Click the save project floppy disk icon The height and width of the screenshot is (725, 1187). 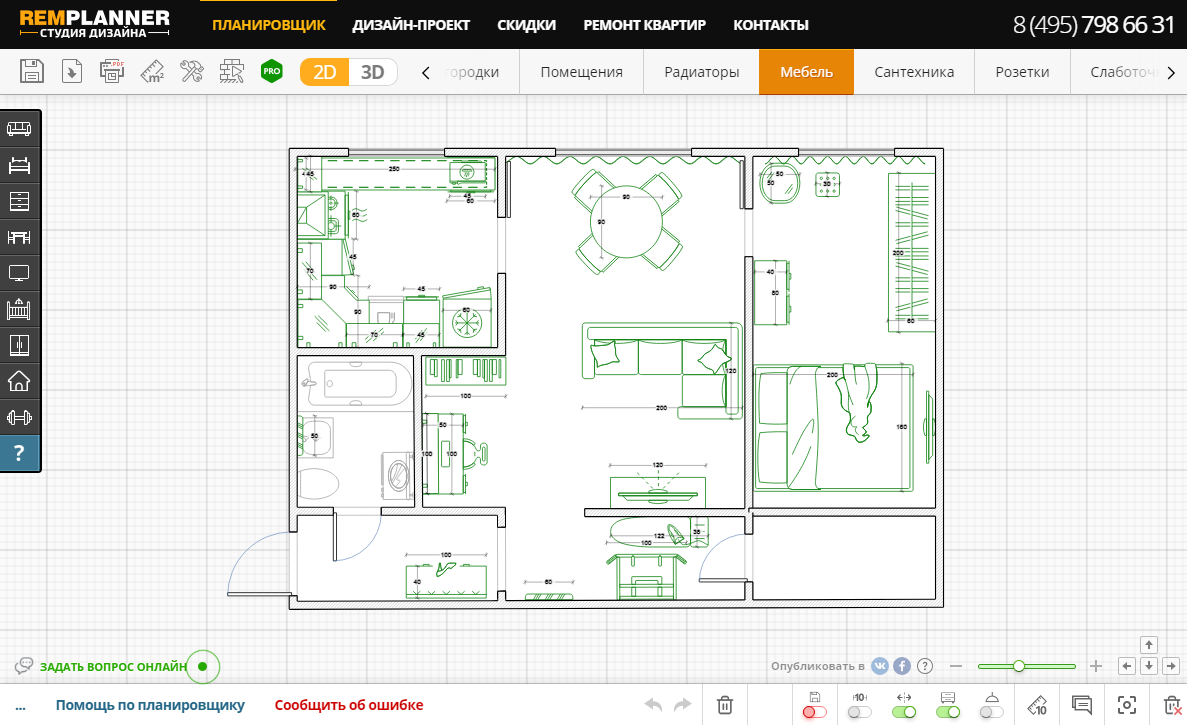[x=31, y=72]
